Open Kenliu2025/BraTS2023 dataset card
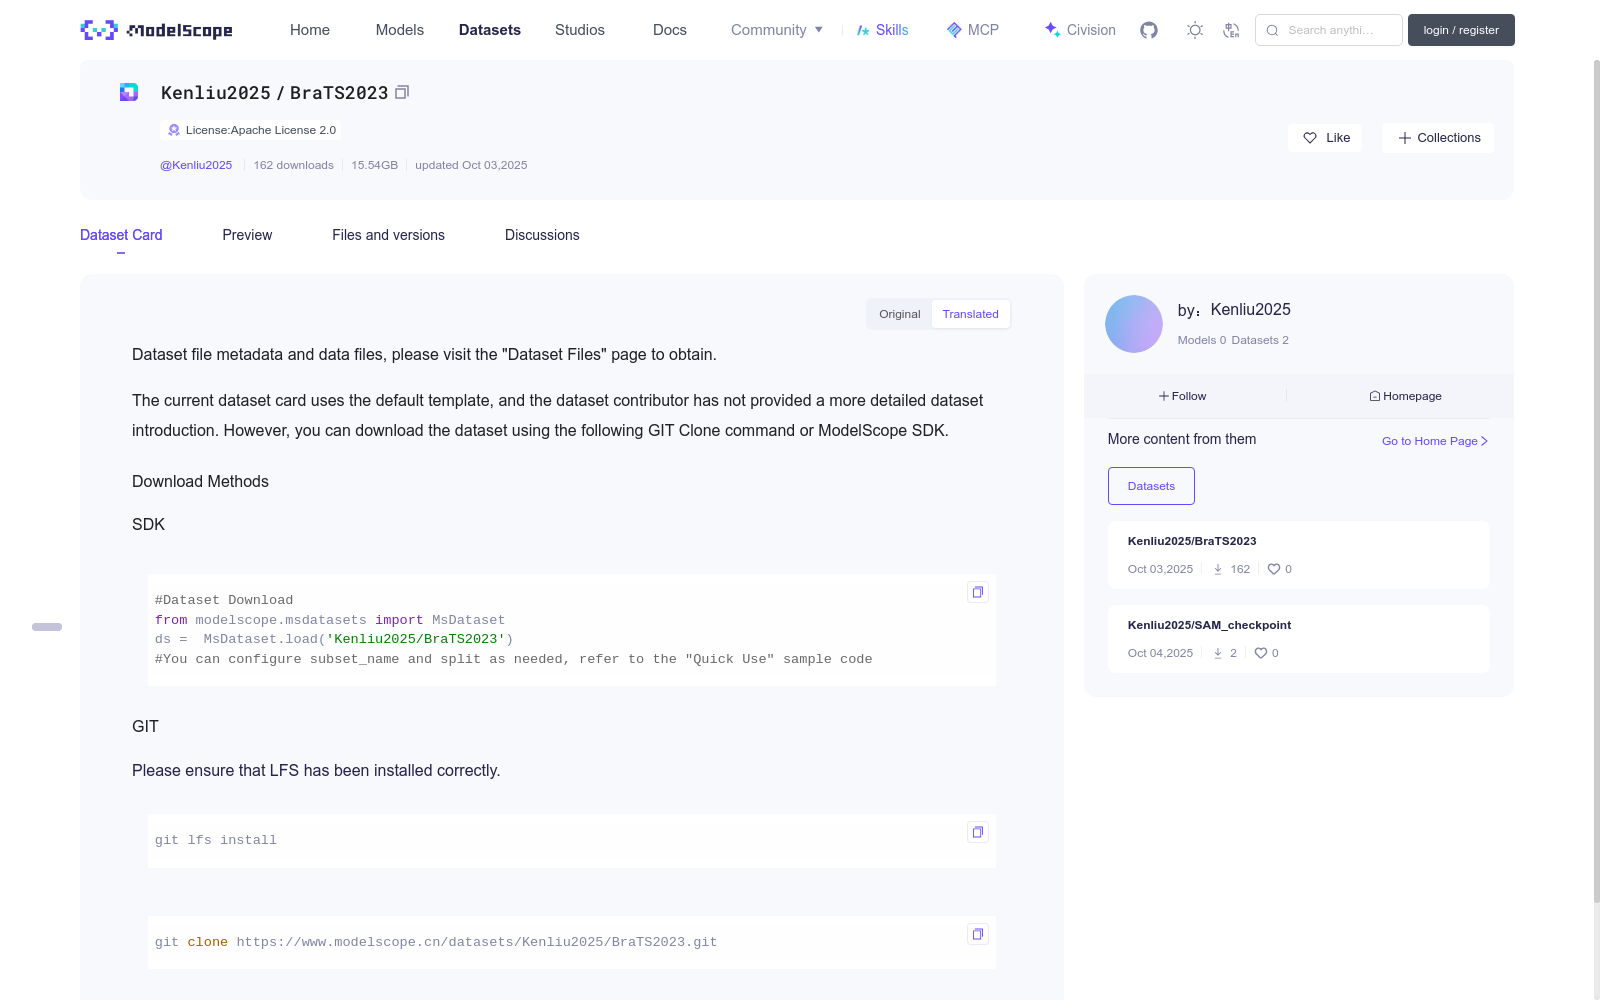 (1298, 555)
